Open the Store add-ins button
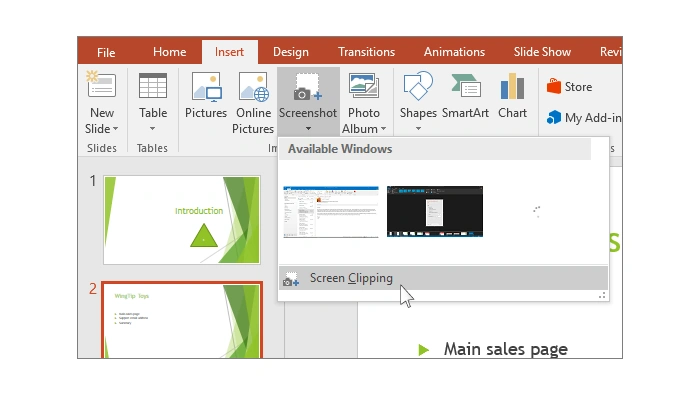 [570, 87]
